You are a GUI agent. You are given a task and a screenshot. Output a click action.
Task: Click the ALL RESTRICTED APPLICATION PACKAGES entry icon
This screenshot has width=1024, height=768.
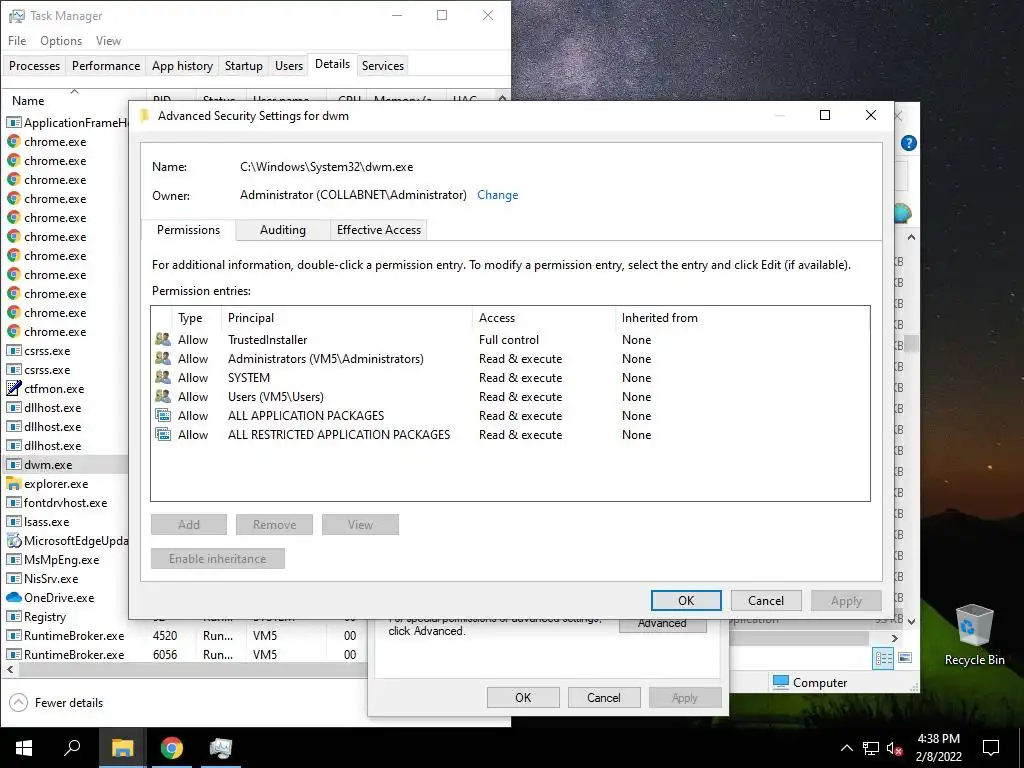[163, 434]
